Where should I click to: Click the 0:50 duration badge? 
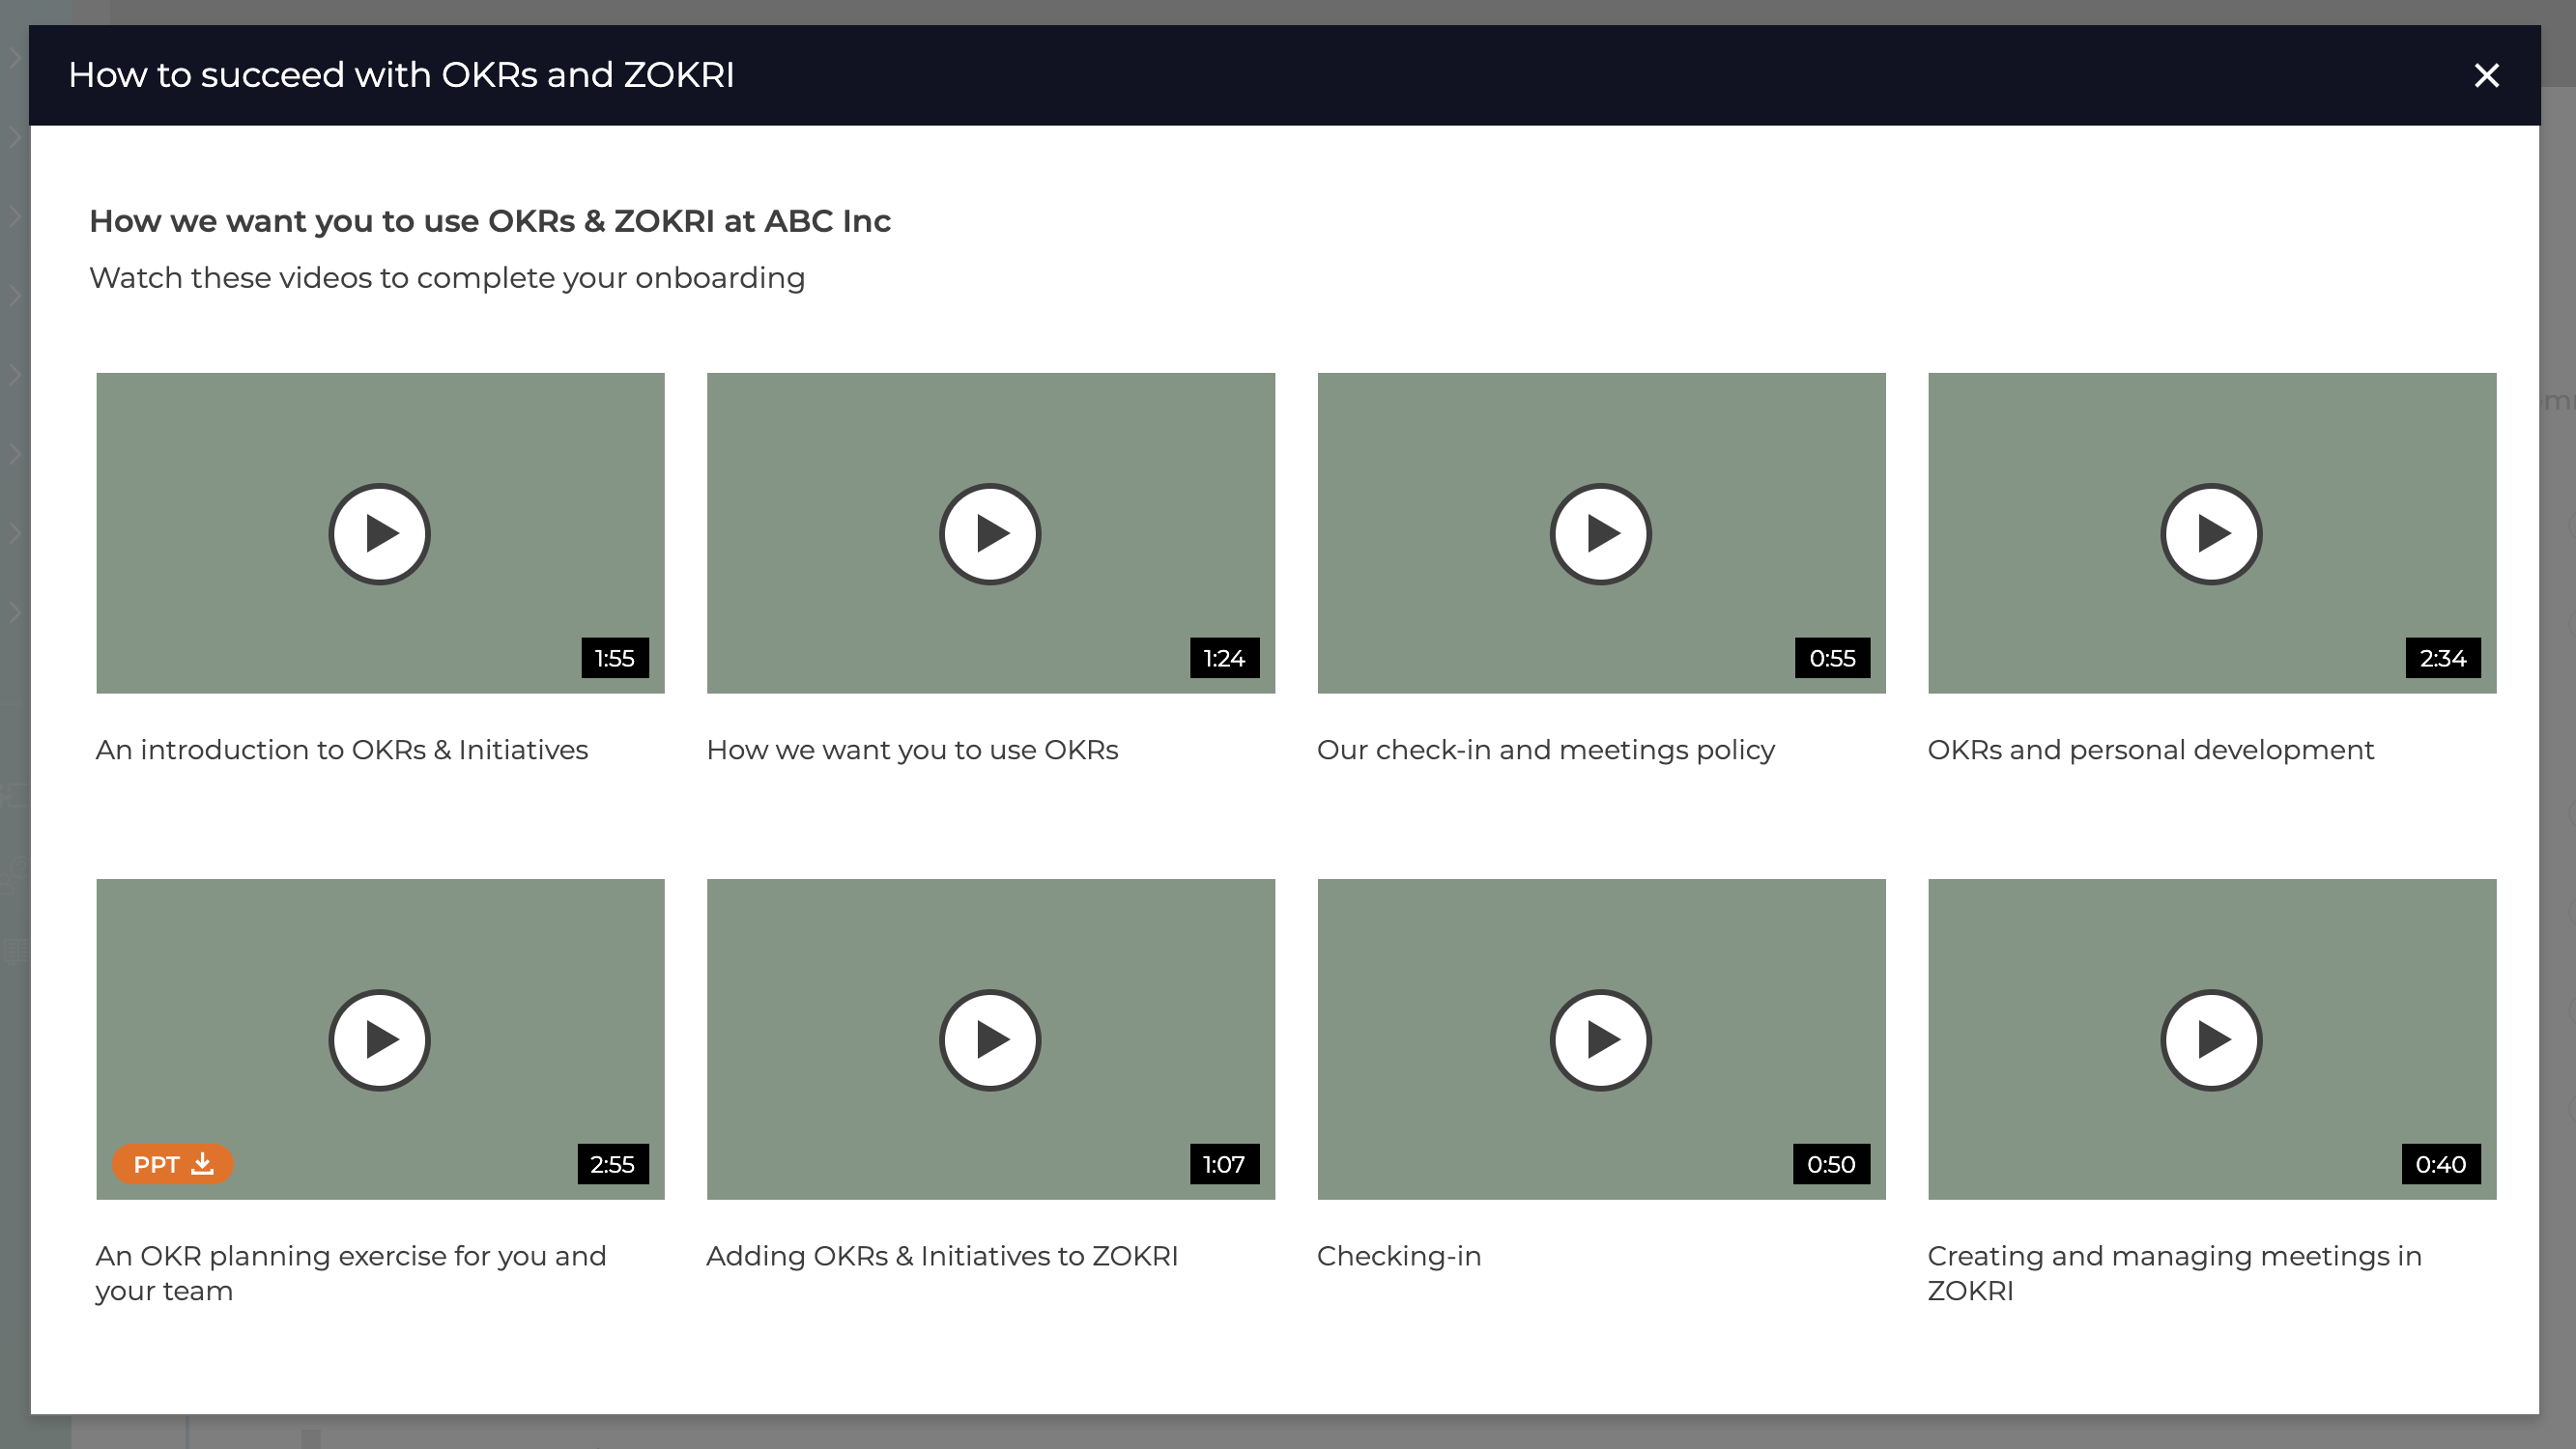pos(1831,1164)
